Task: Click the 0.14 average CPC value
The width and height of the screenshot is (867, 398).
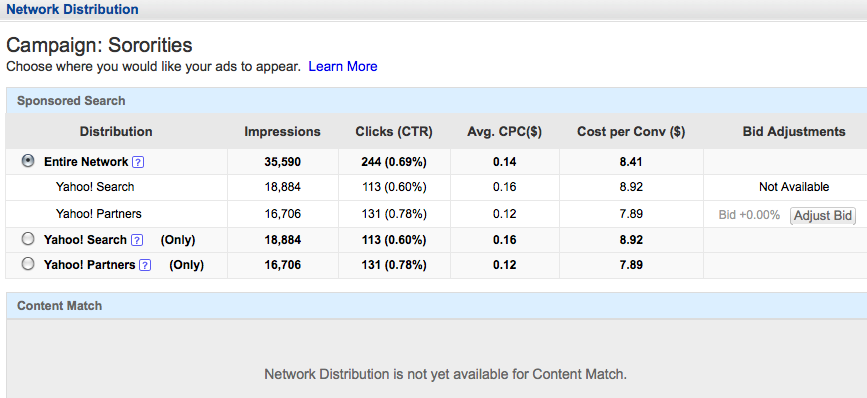Action: [504, 162]
